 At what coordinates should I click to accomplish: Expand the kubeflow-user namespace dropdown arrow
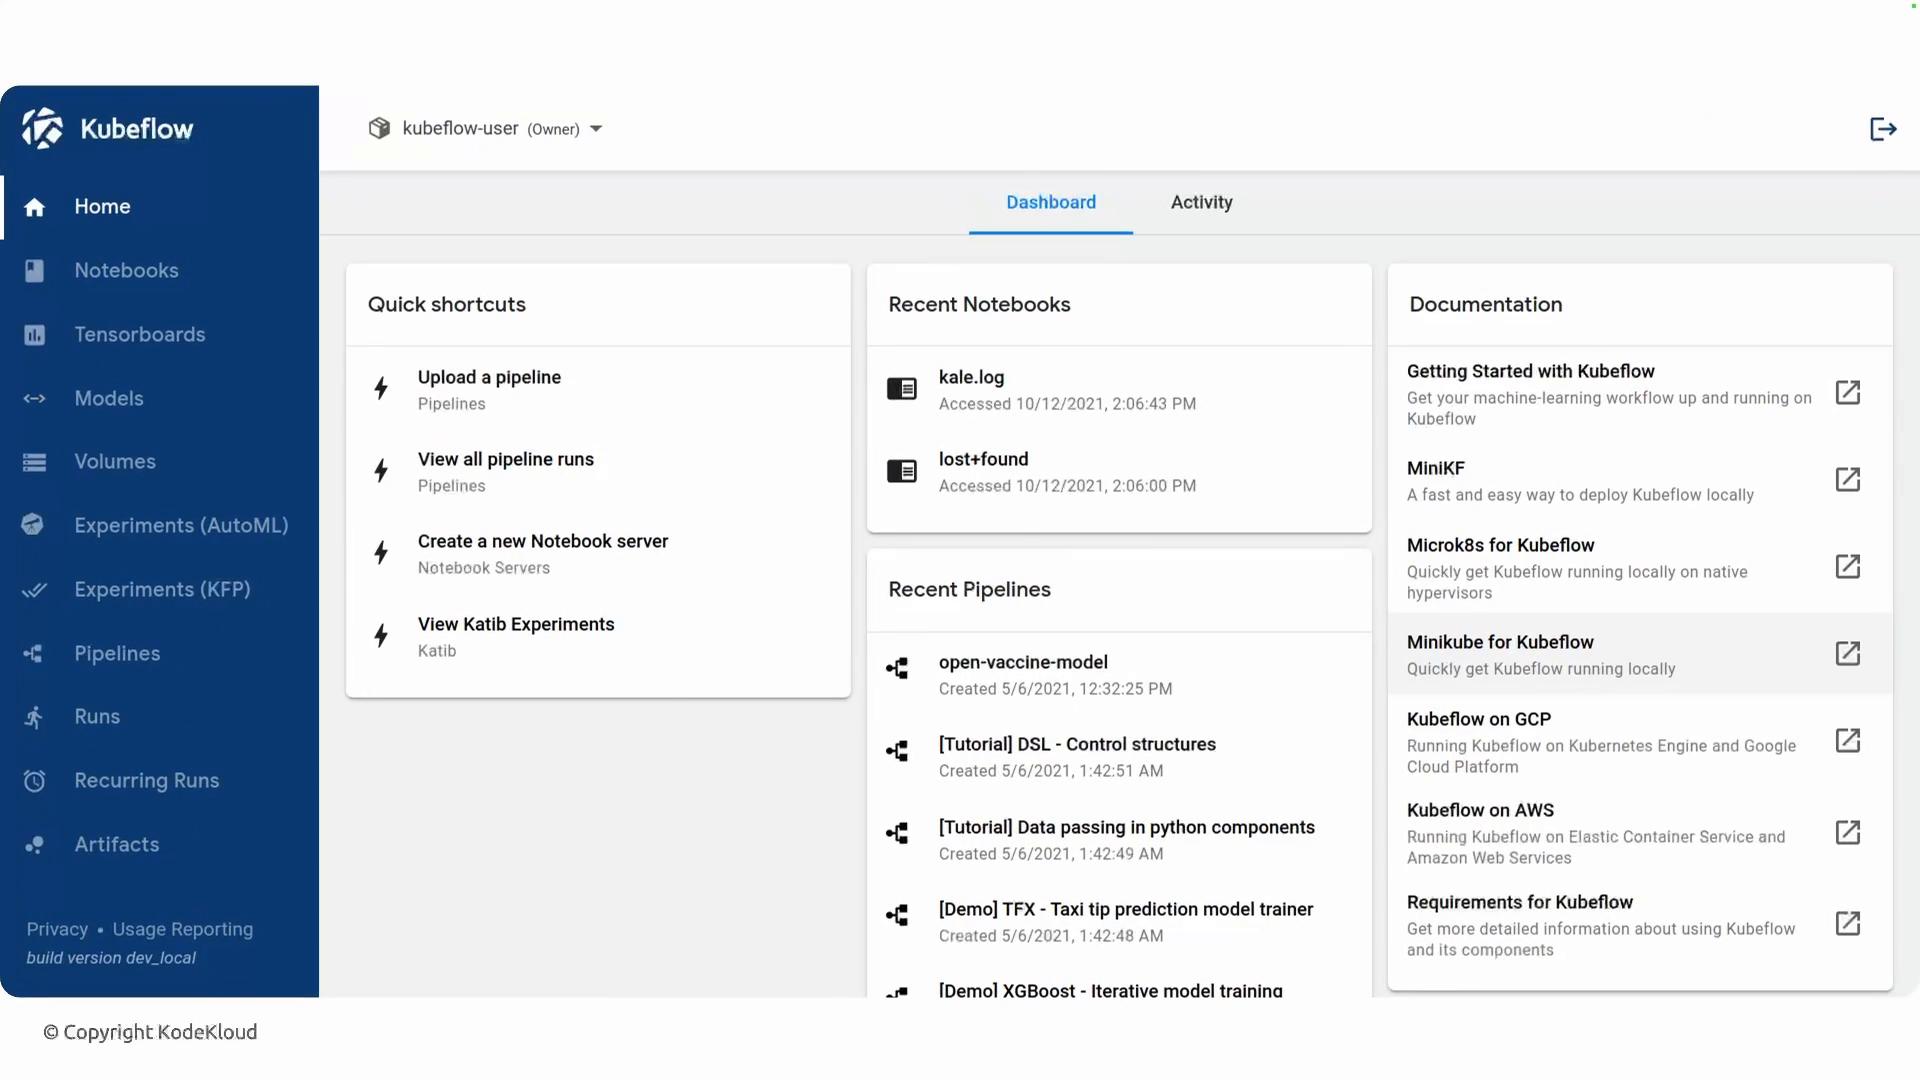click(596, 129)
